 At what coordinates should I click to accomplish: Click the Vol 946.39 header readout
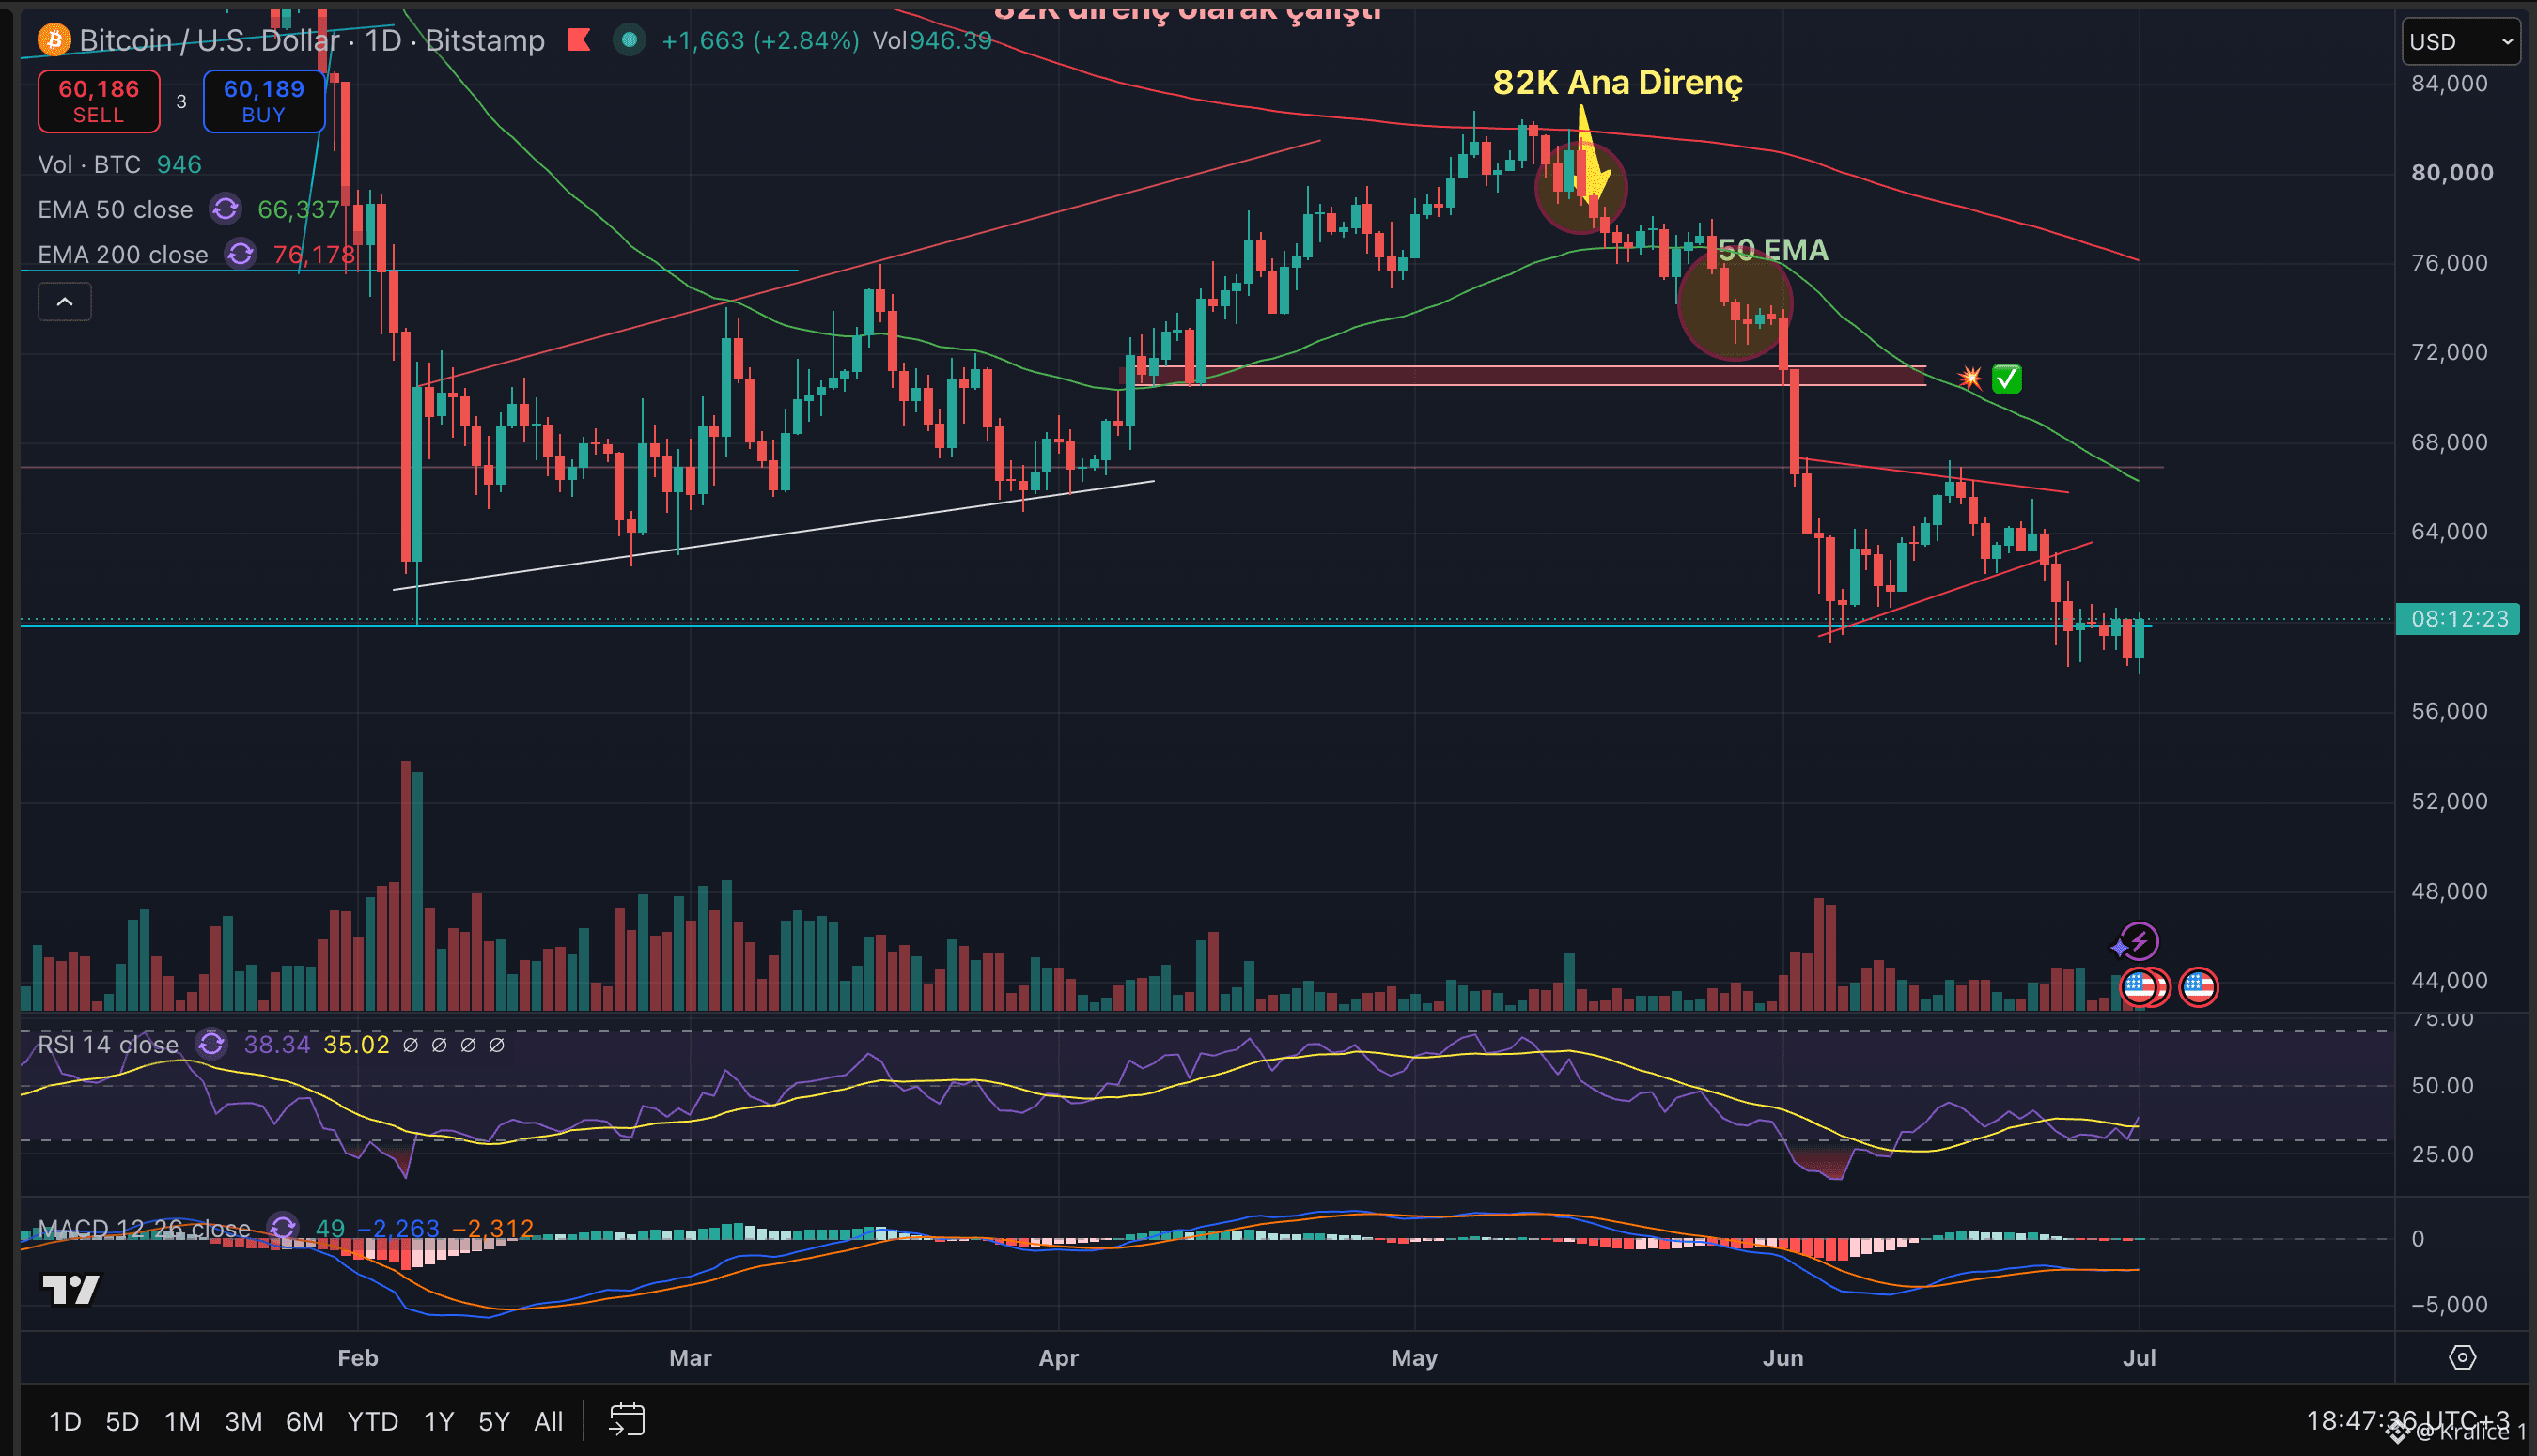(x=932, y=40)
